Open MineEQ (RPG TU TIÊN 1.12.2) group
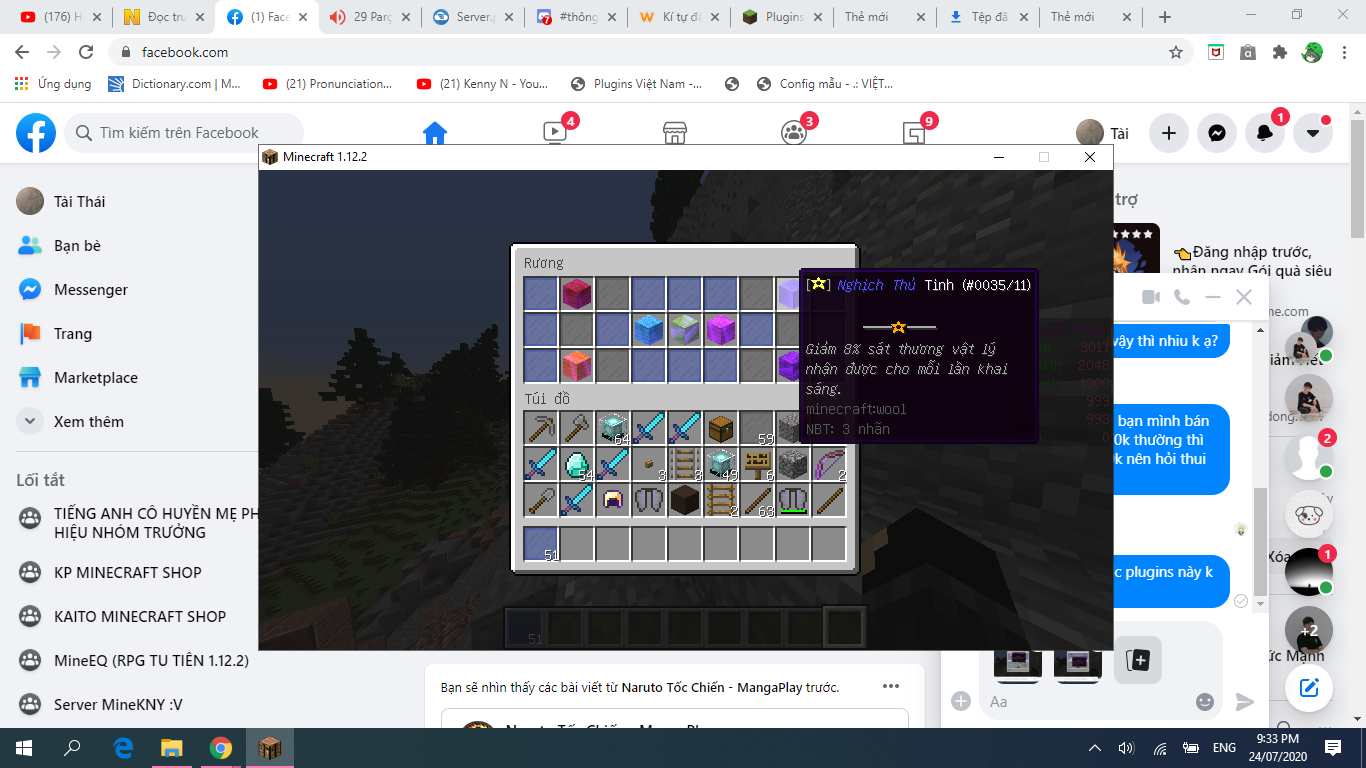This screenshot has width=1366, height=768. point(151,660)
